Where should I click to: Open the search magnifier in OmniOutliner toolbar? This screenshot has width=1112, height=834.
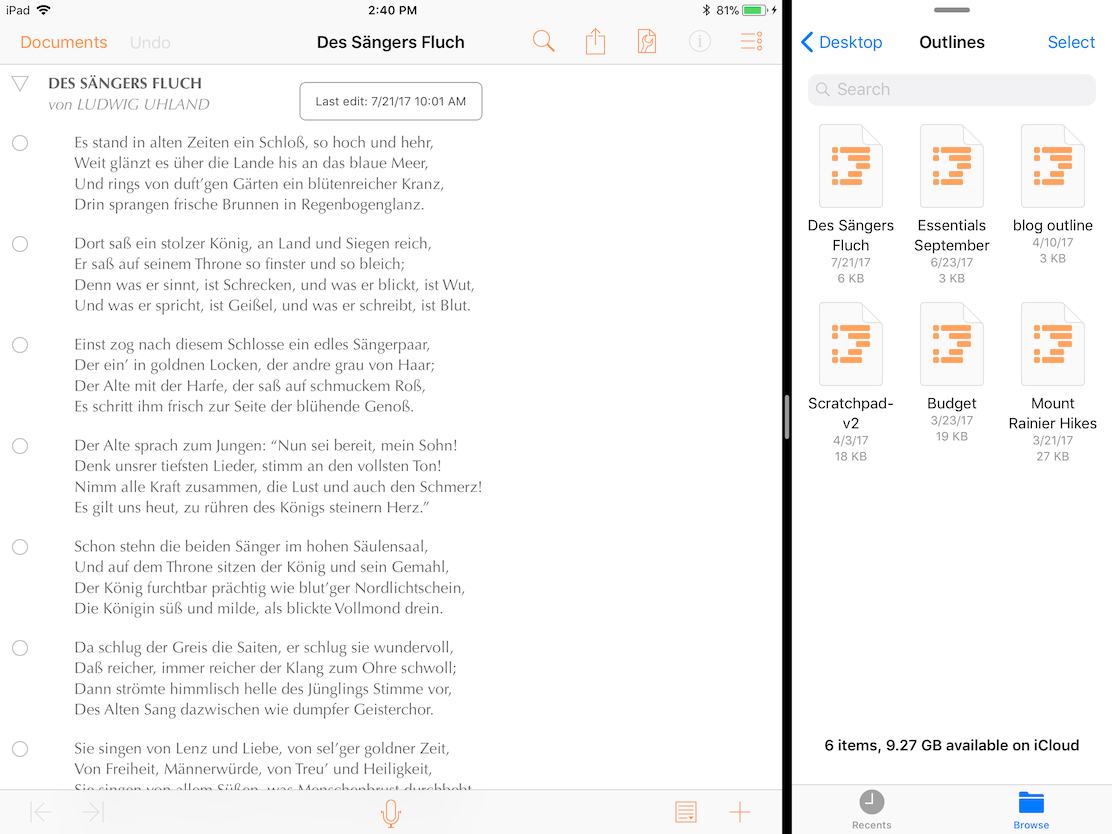pos(543,42)
